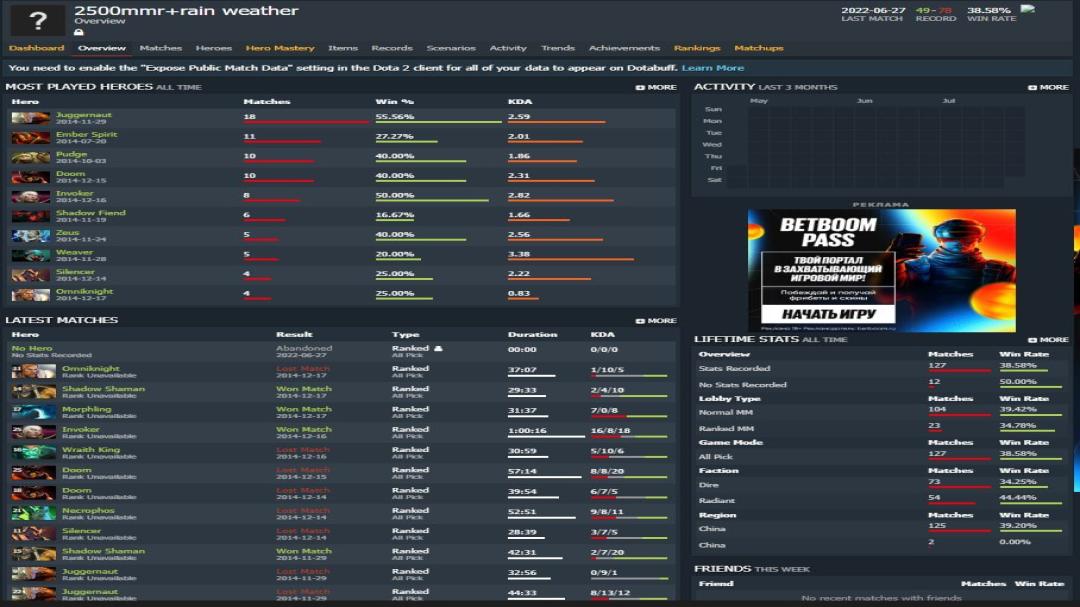This screenshot has height=607, width=1080.
Task: Click Juggernaut 55.56% win rate value
Action: click(395, 117)
